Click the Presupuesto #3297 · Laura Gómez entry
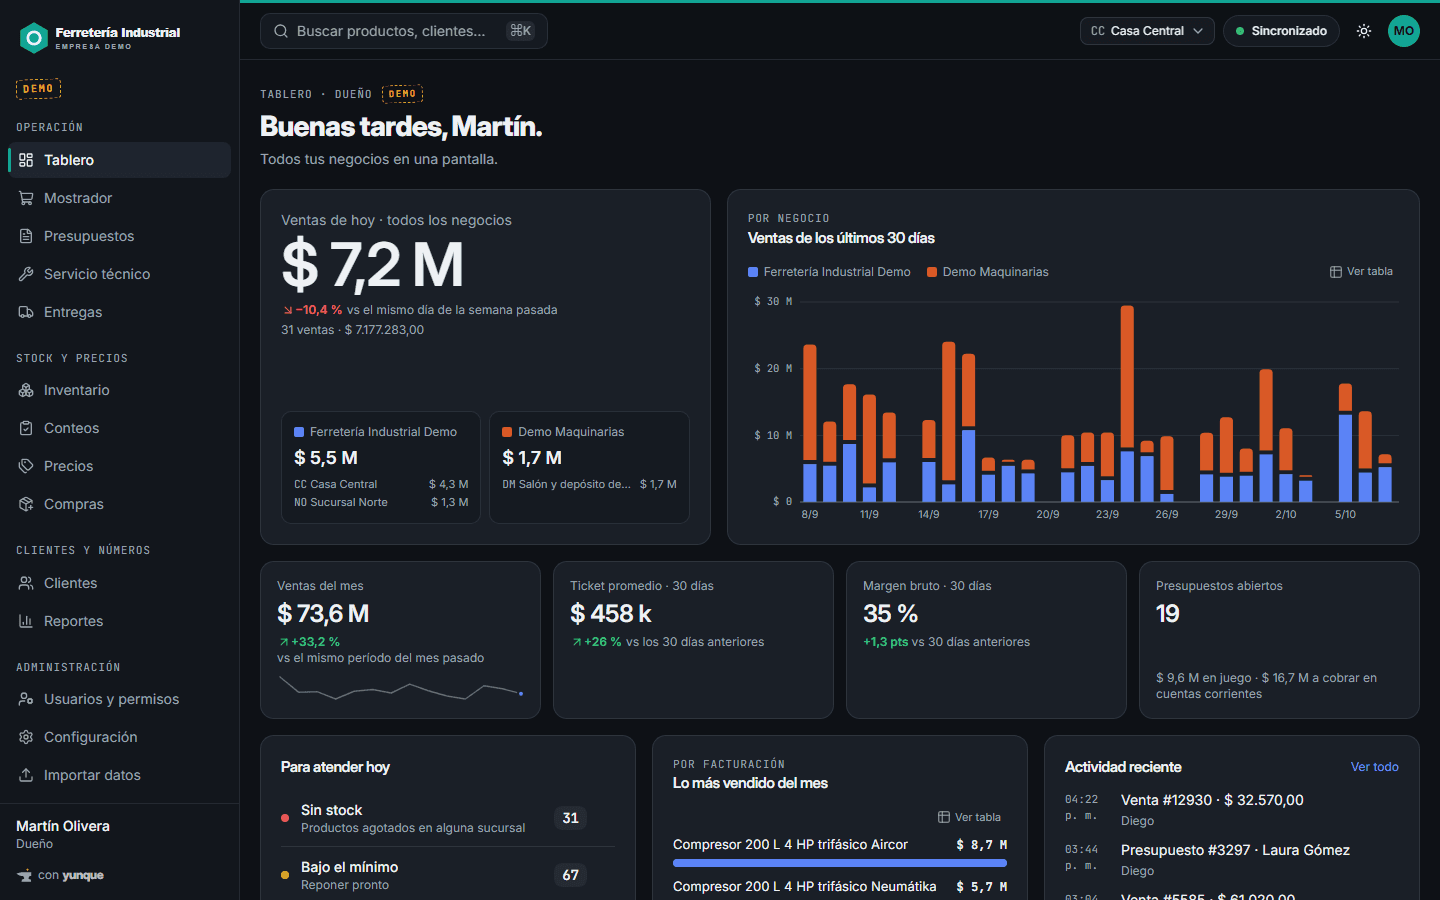 point(1232,860)
